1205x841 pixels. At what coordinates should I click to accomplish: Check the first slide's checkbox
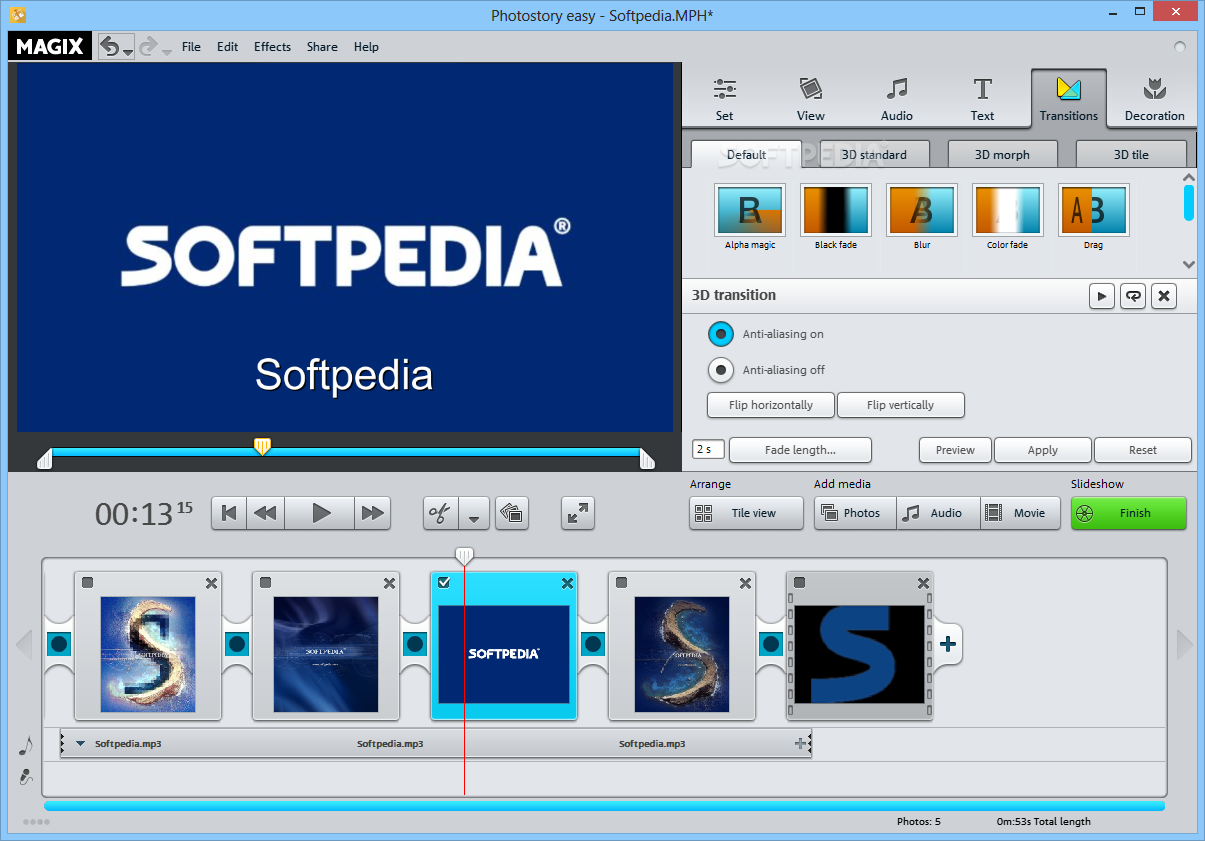(88, 583)
